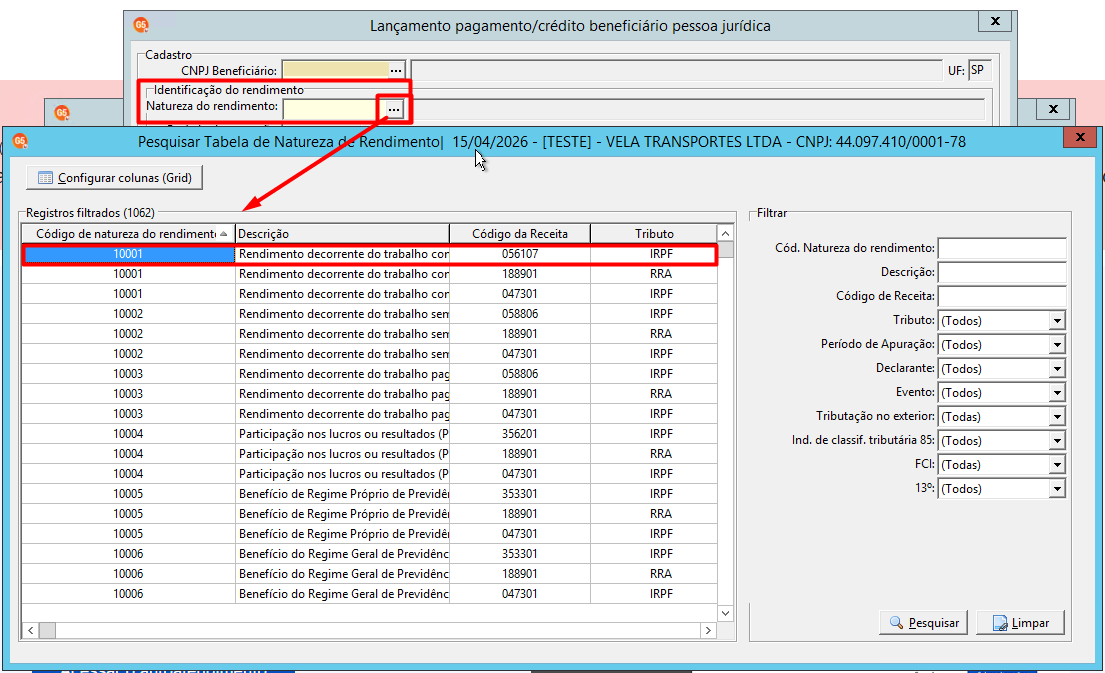Click the G5 icon in the background window
The image size is (1105, 673).
[62, 113]
